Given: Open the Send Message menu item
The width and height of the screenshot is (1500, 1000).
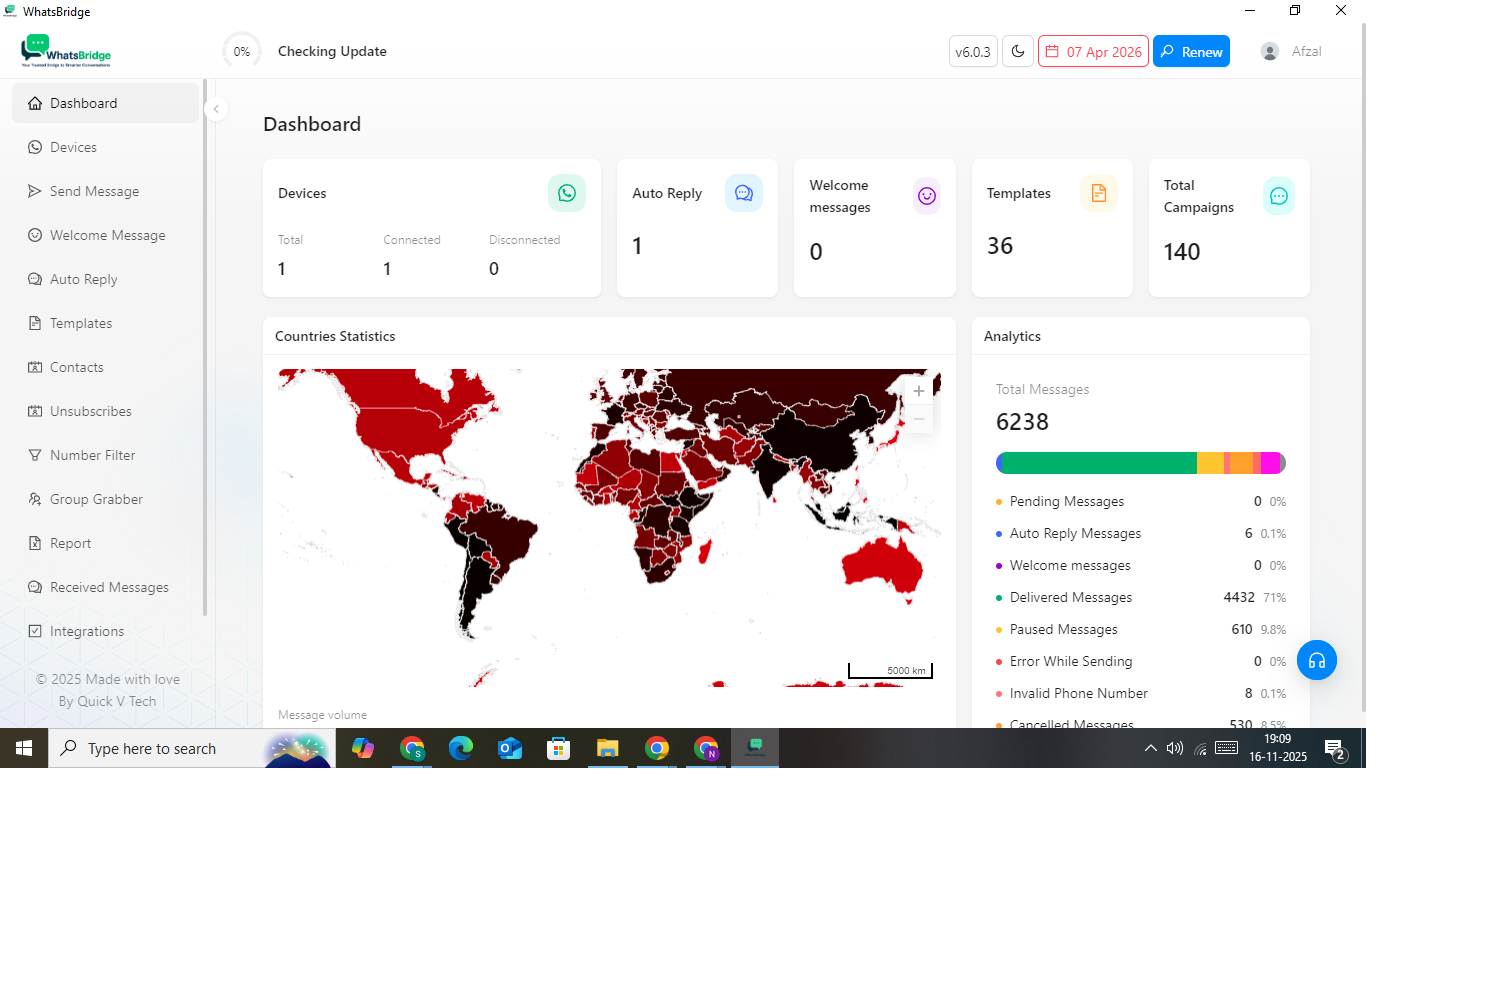Looking at the screenshot, I should (x=94, y=191).
